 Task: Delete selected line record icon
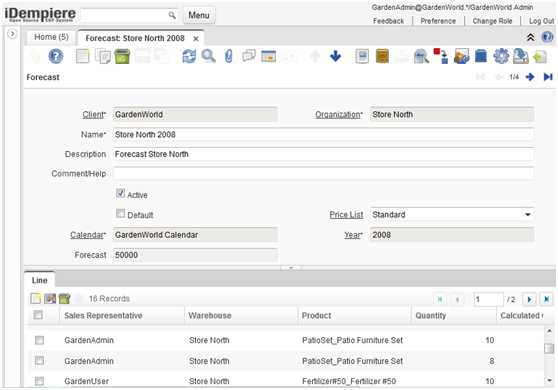64,299
